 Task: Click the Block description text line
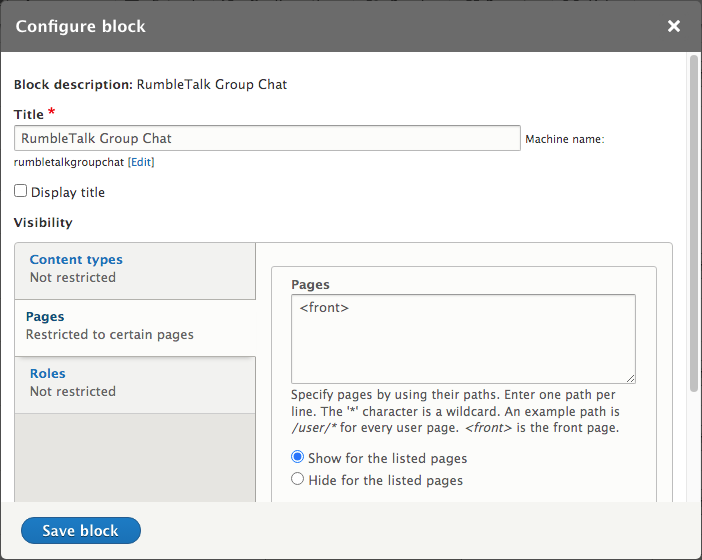[x=150, y=85]
